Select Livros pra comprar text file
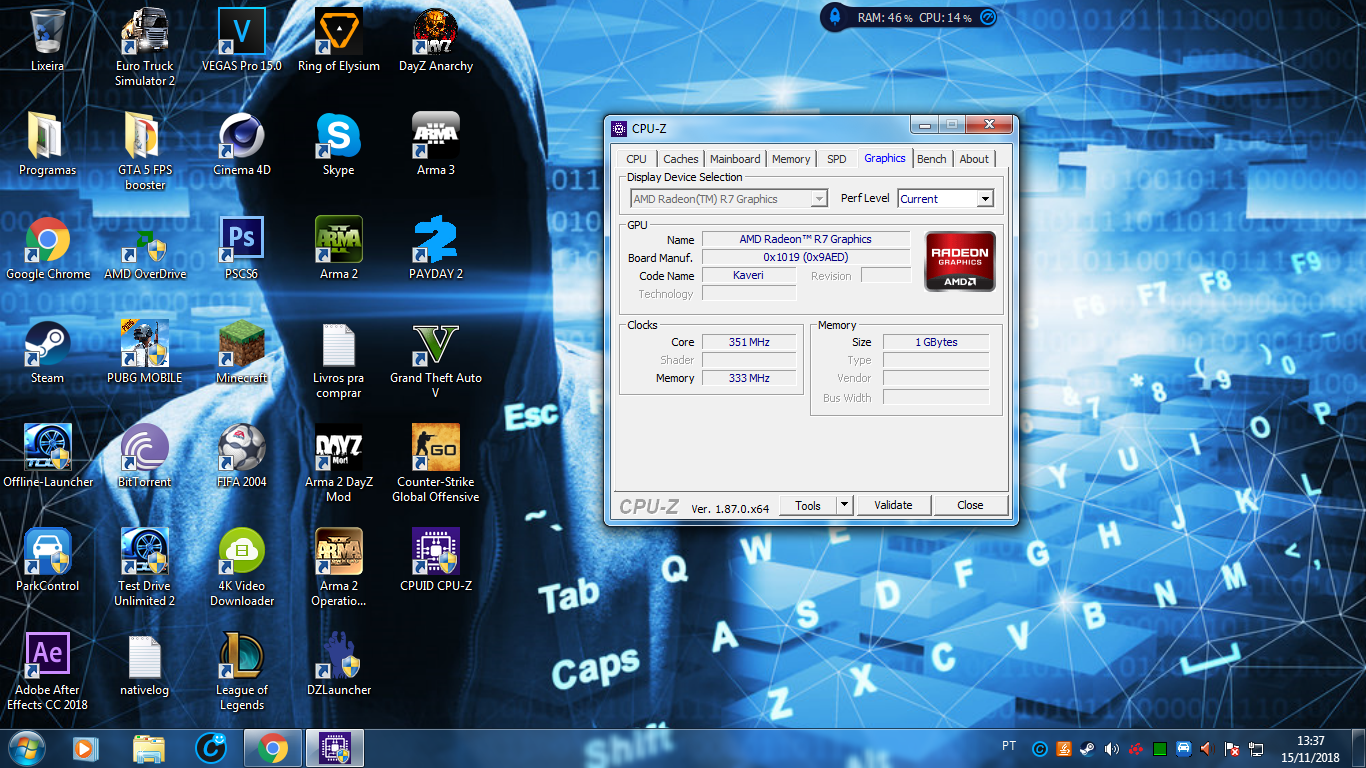Image resolution: width=1366 pixels, height=768 pixels. 339,359
